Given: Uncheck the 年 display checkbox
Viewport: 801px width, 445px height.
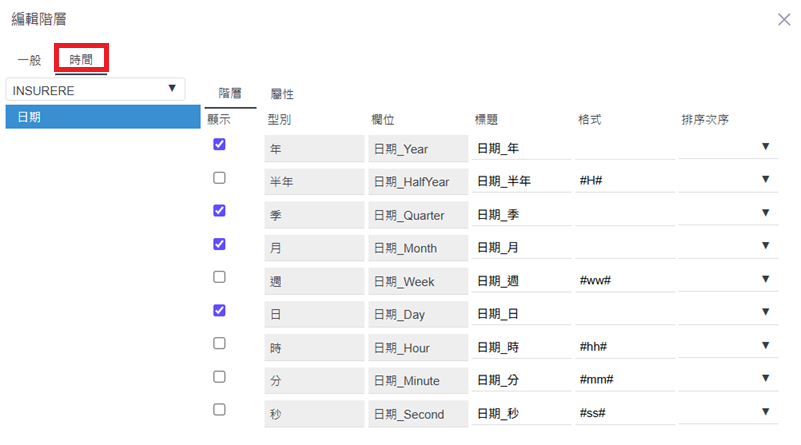Looking at the screenshot, I should [x=220, y=145].
